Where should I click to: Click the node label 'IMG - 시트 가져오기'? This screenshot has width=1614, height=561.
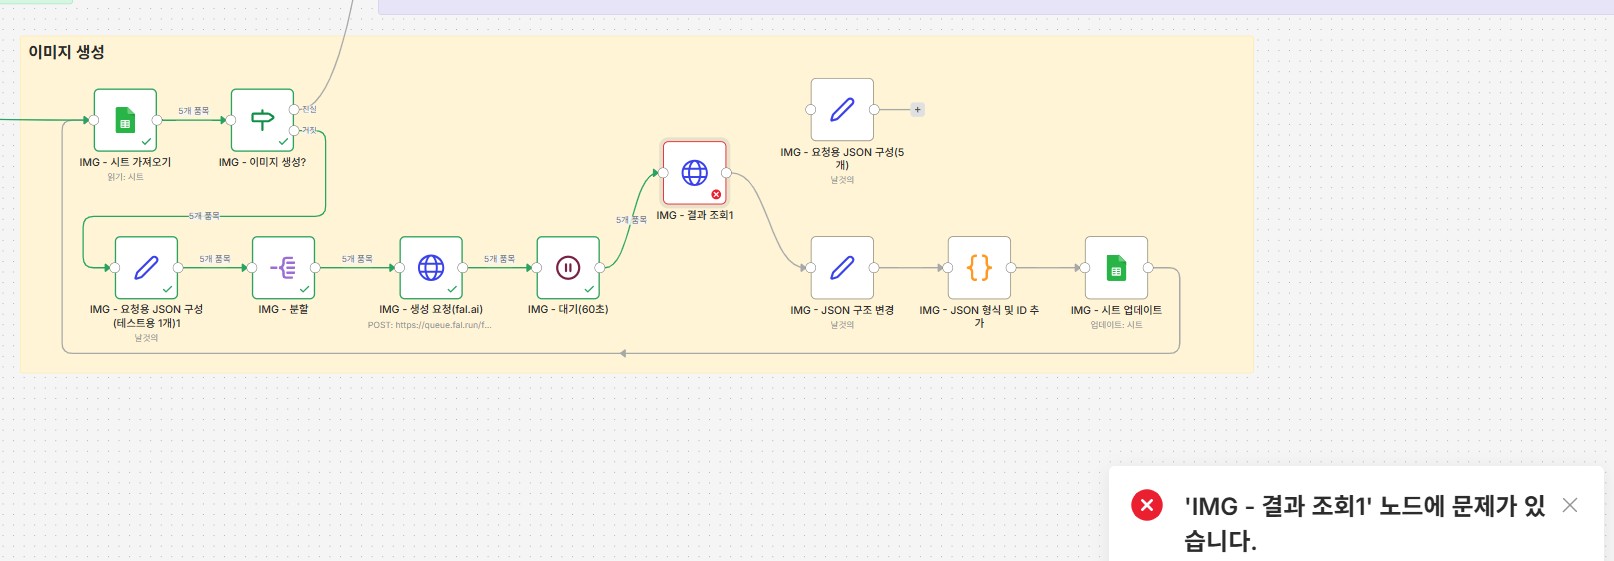pos(125,162)
